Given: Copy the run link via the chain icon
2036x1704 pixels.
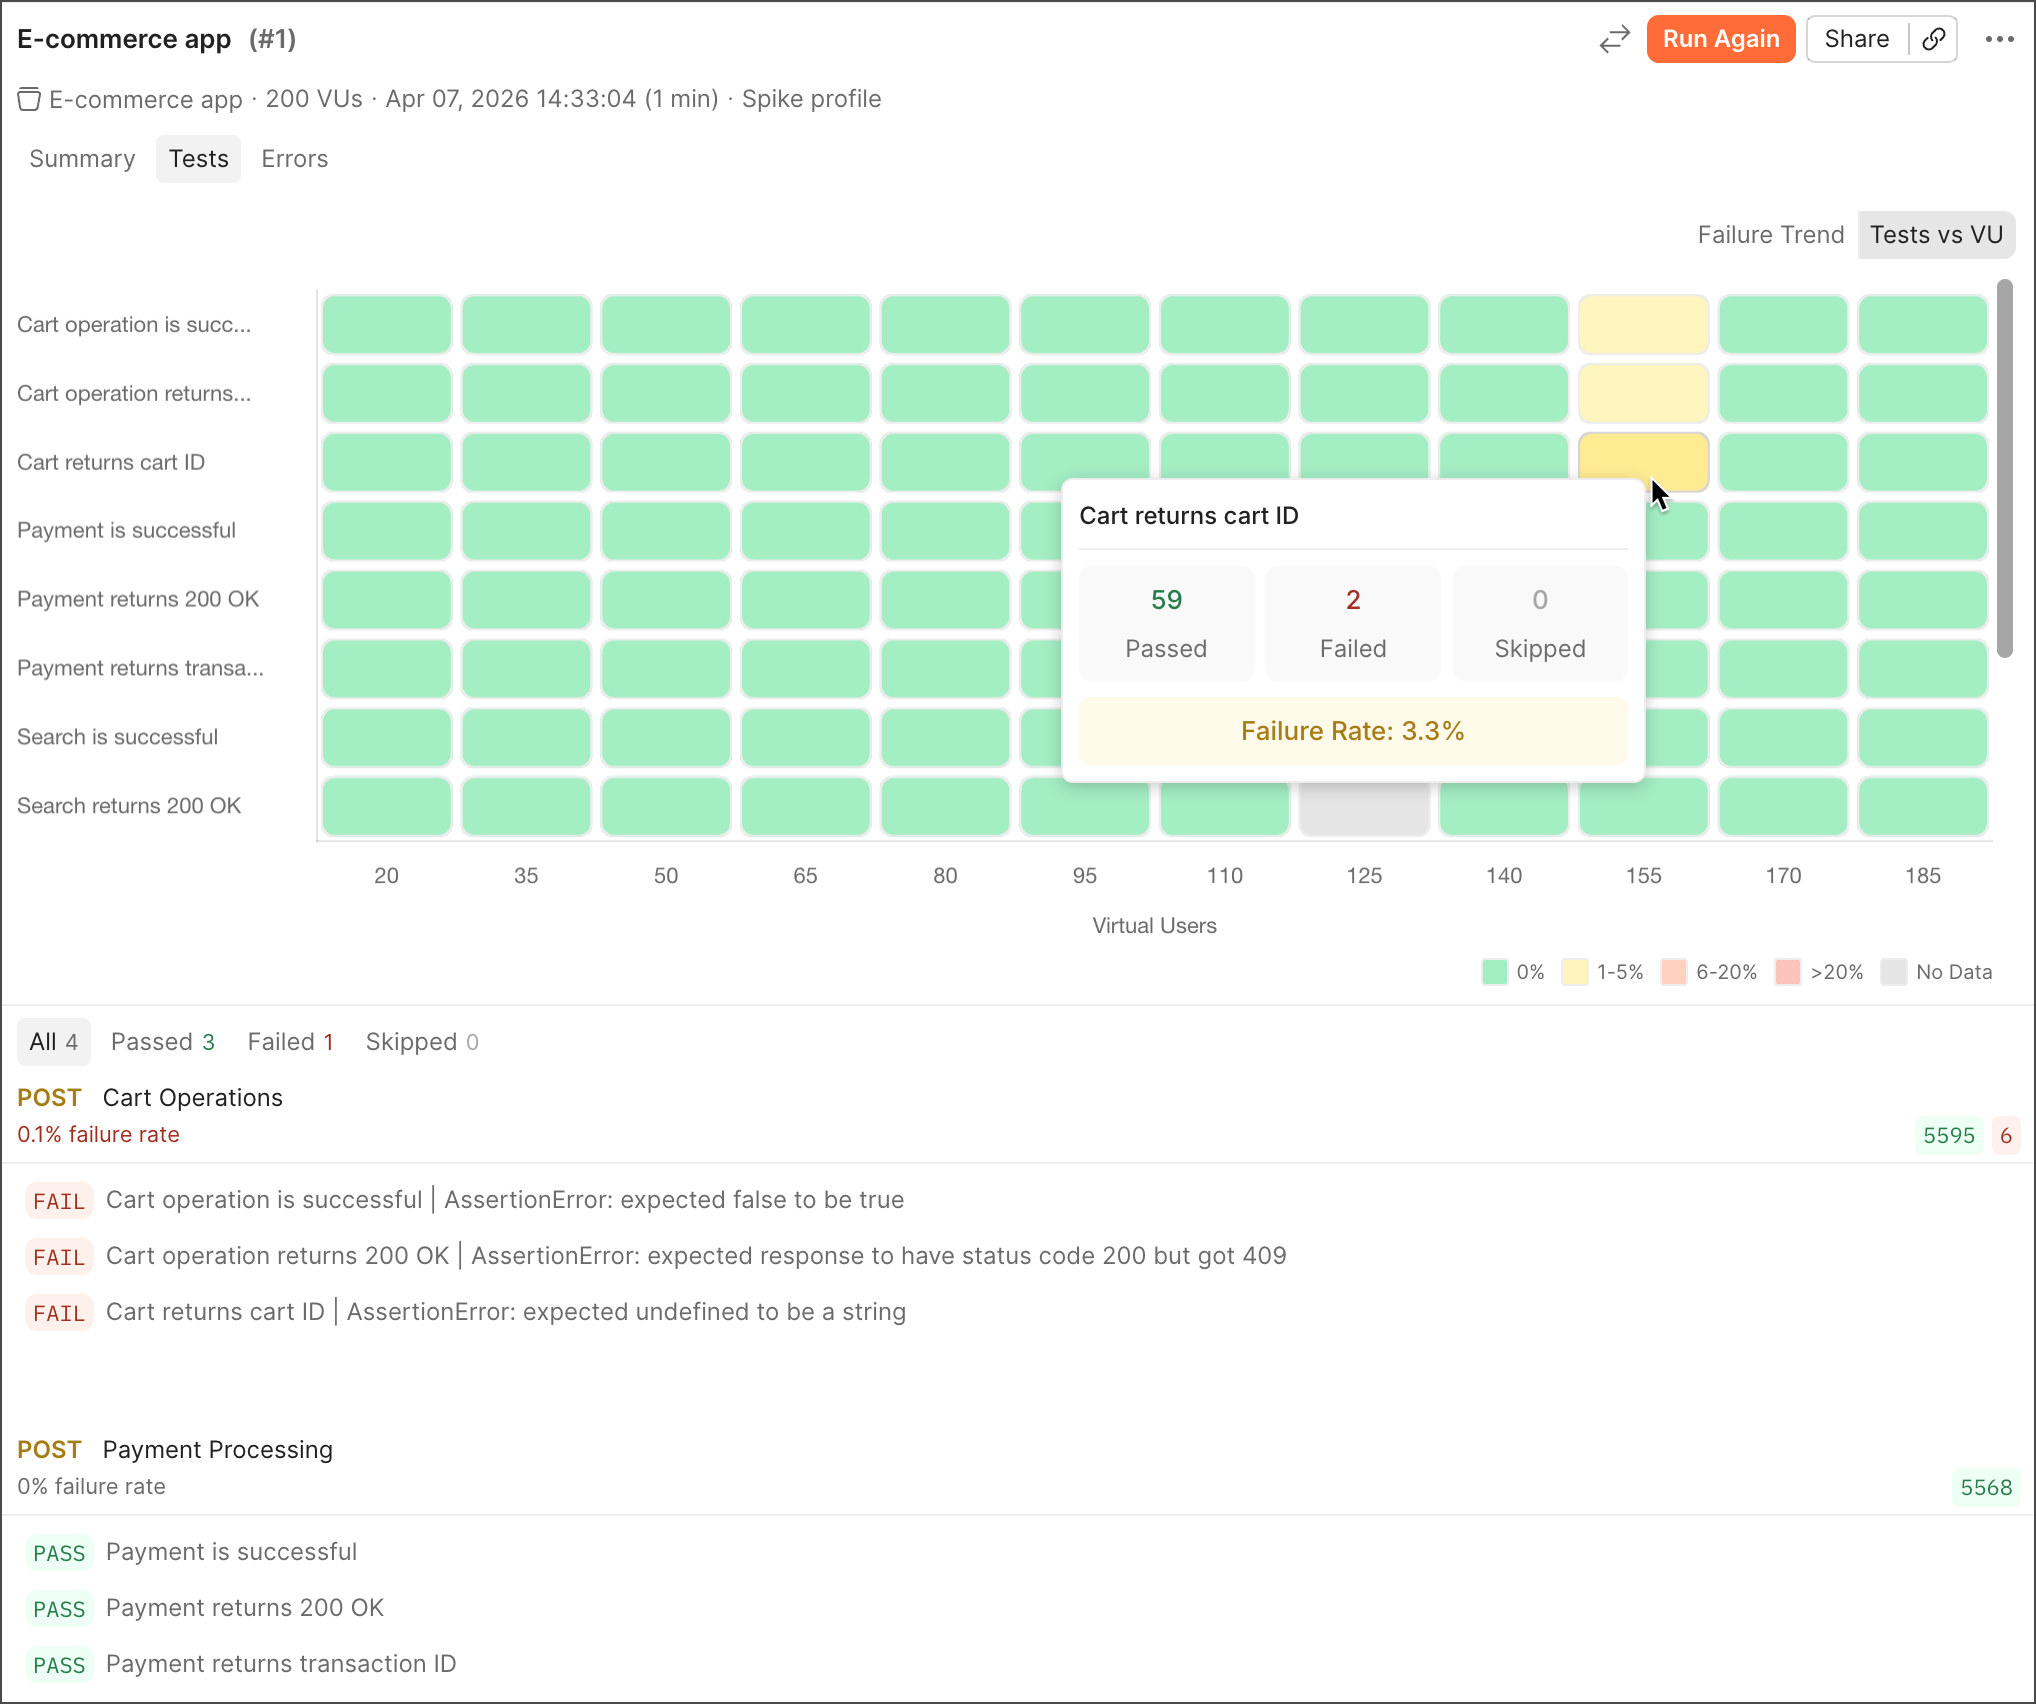Looking at the screenshot, I should pyautogui.click(x=1934, y=39).
